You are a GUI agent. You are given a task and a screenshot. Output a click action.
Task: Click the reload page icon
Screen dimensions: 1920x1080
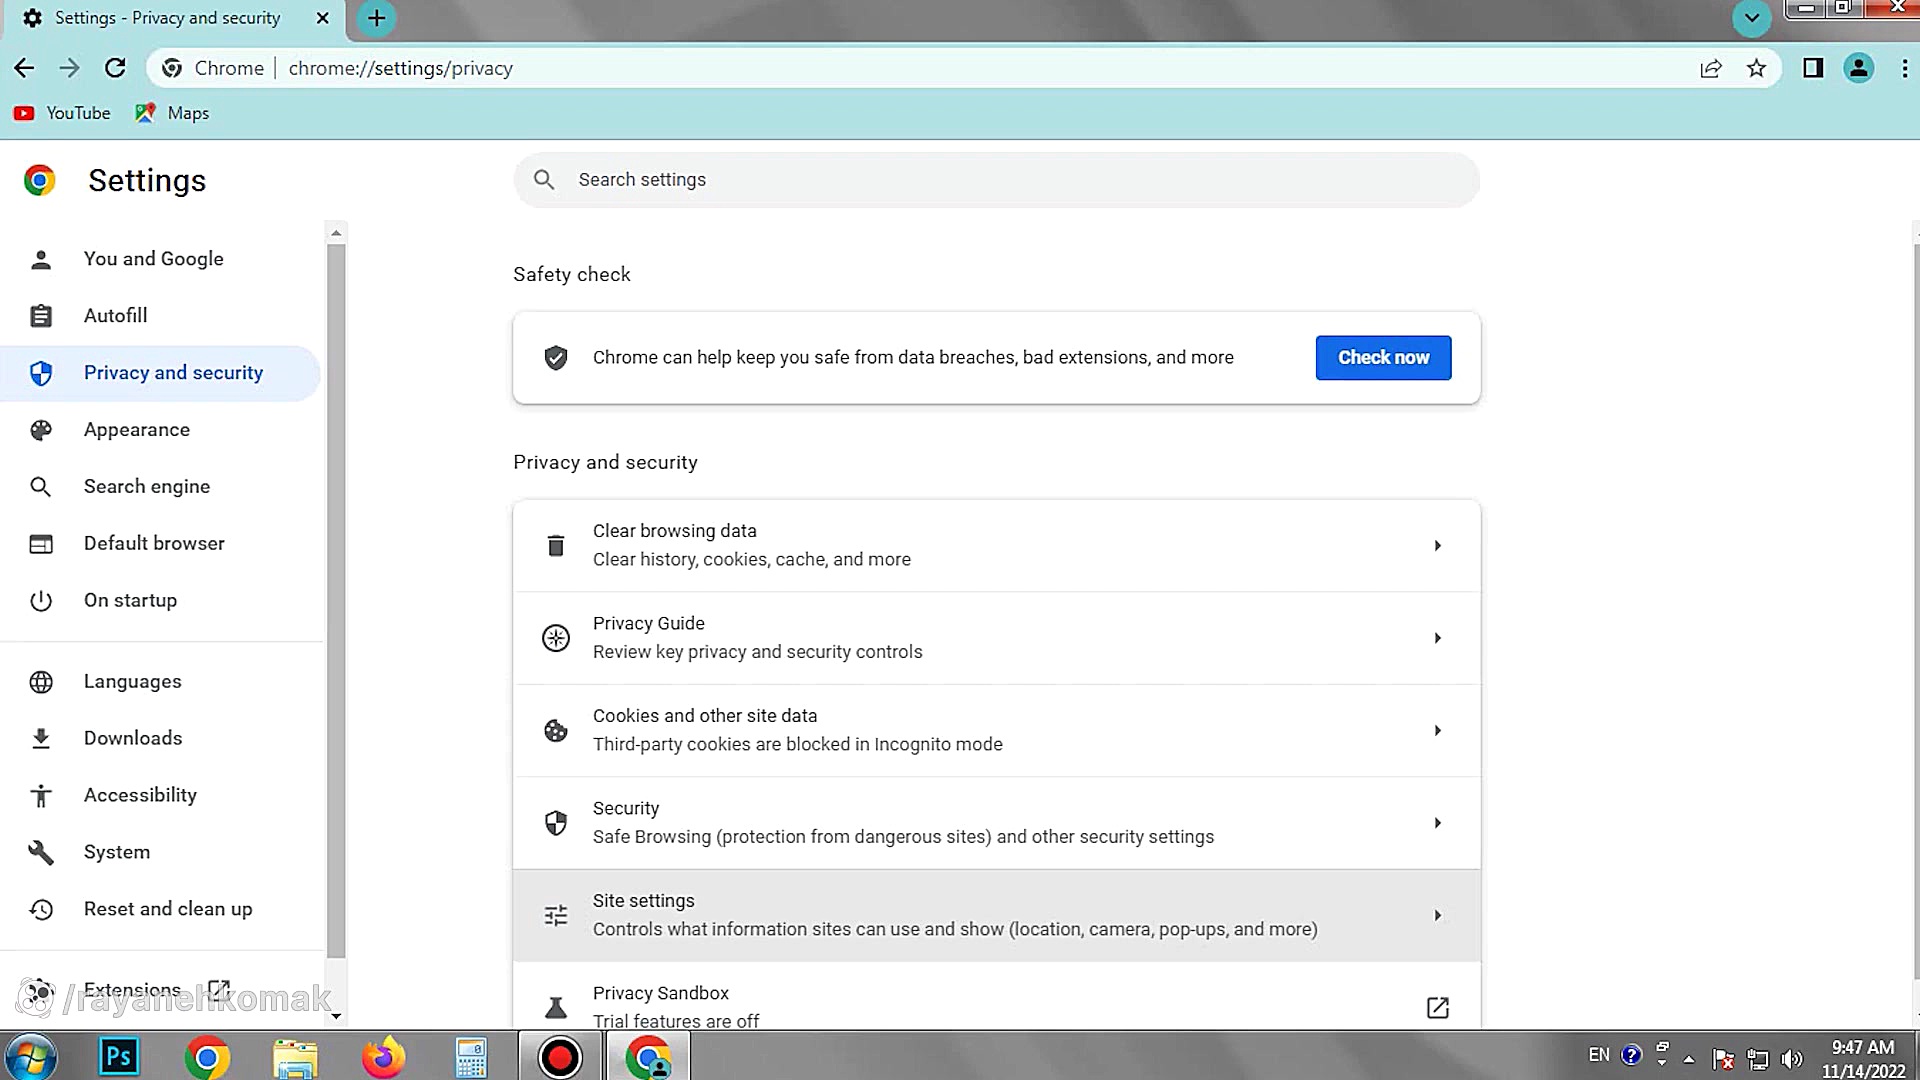pos(115,68)
